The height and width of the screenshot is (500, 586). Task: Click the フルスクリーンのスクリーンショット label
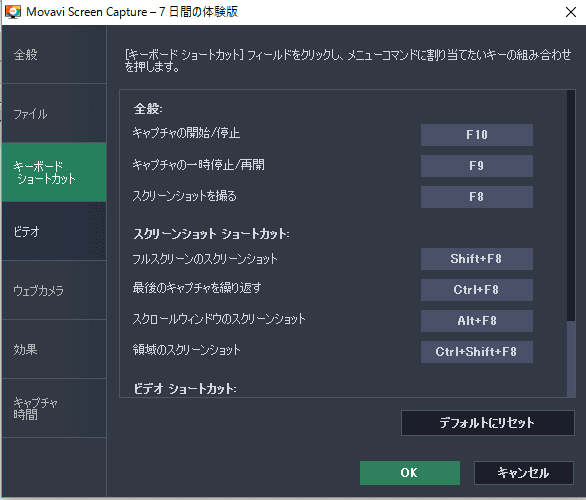205,259
